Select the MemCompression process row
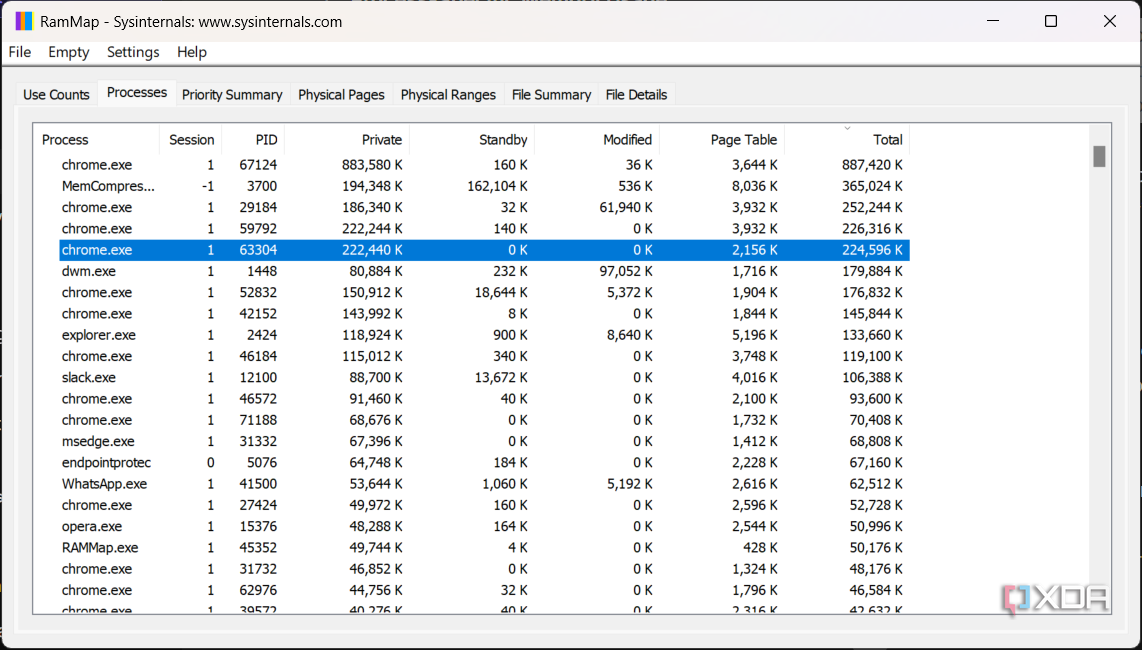 (108, 186)
